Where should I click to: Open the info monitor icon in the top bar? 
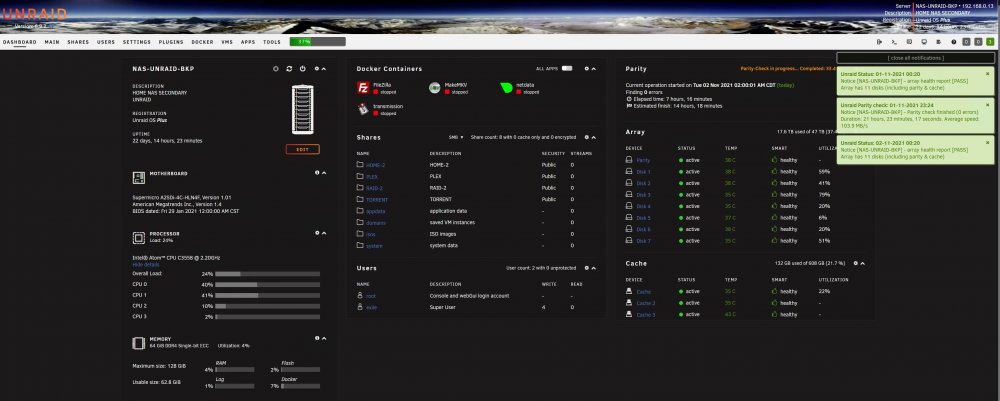924,42
